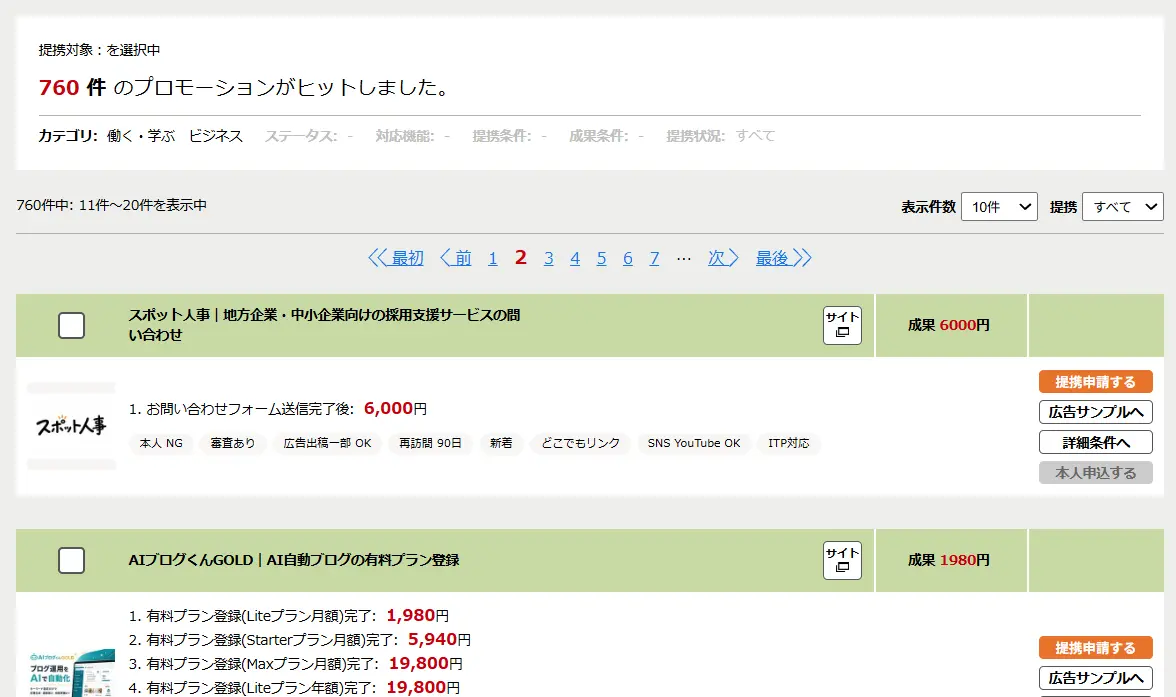The image size is (1176, 697).
Task: Jump to page 1
Action: click(493, 258)
